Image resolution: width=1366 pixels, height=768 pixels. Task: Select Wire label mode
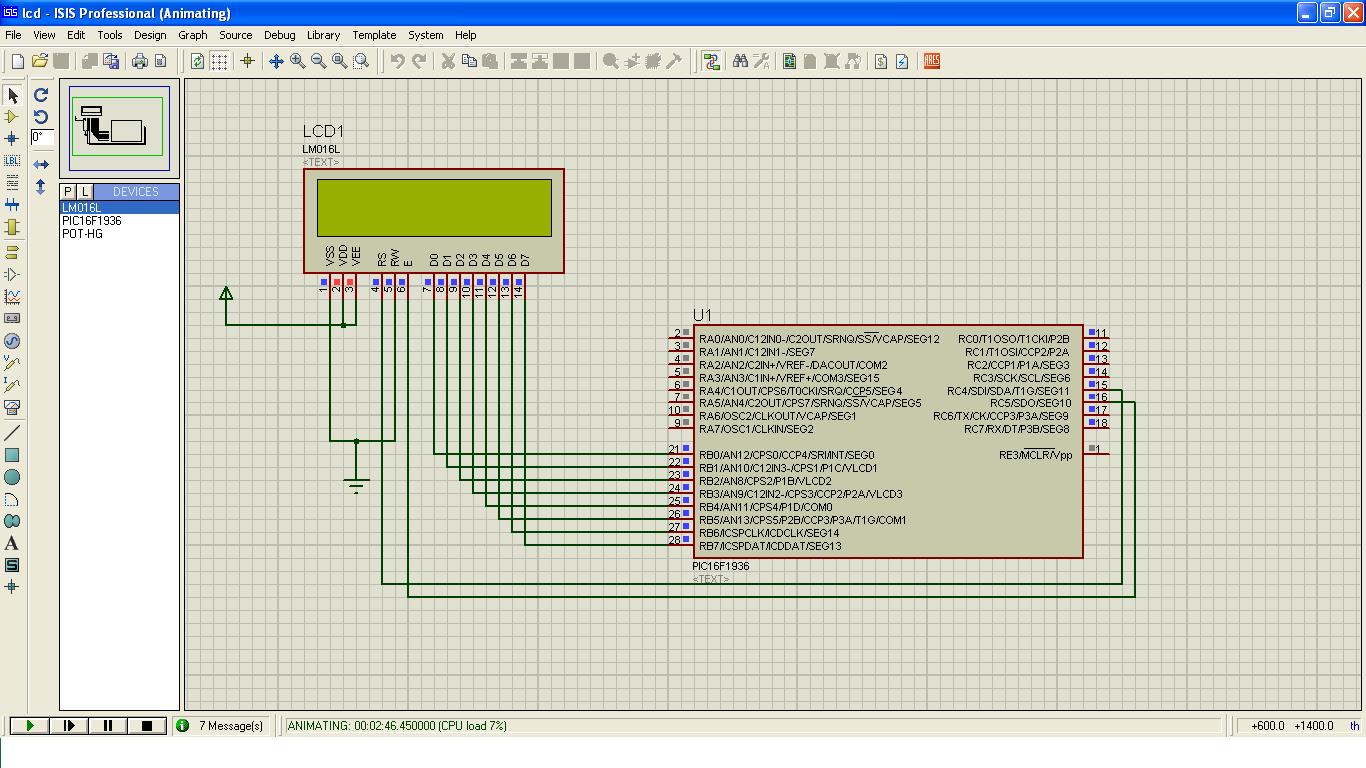pos(12,161)
